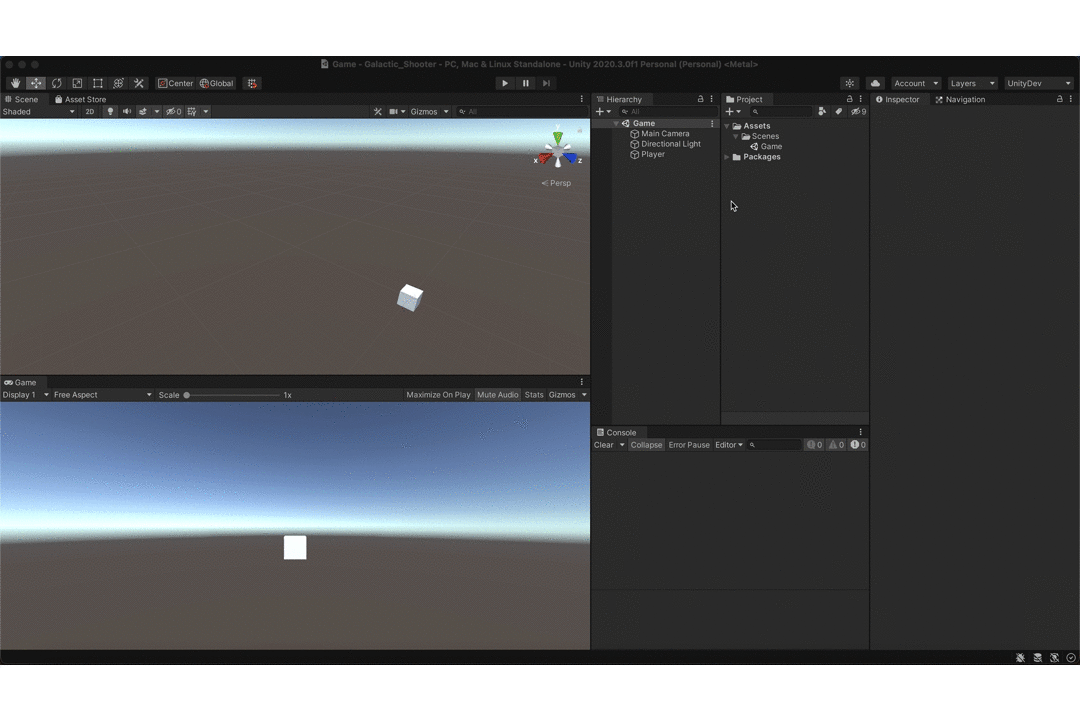Switch to the Inspector tab

(x=897, y=99)
